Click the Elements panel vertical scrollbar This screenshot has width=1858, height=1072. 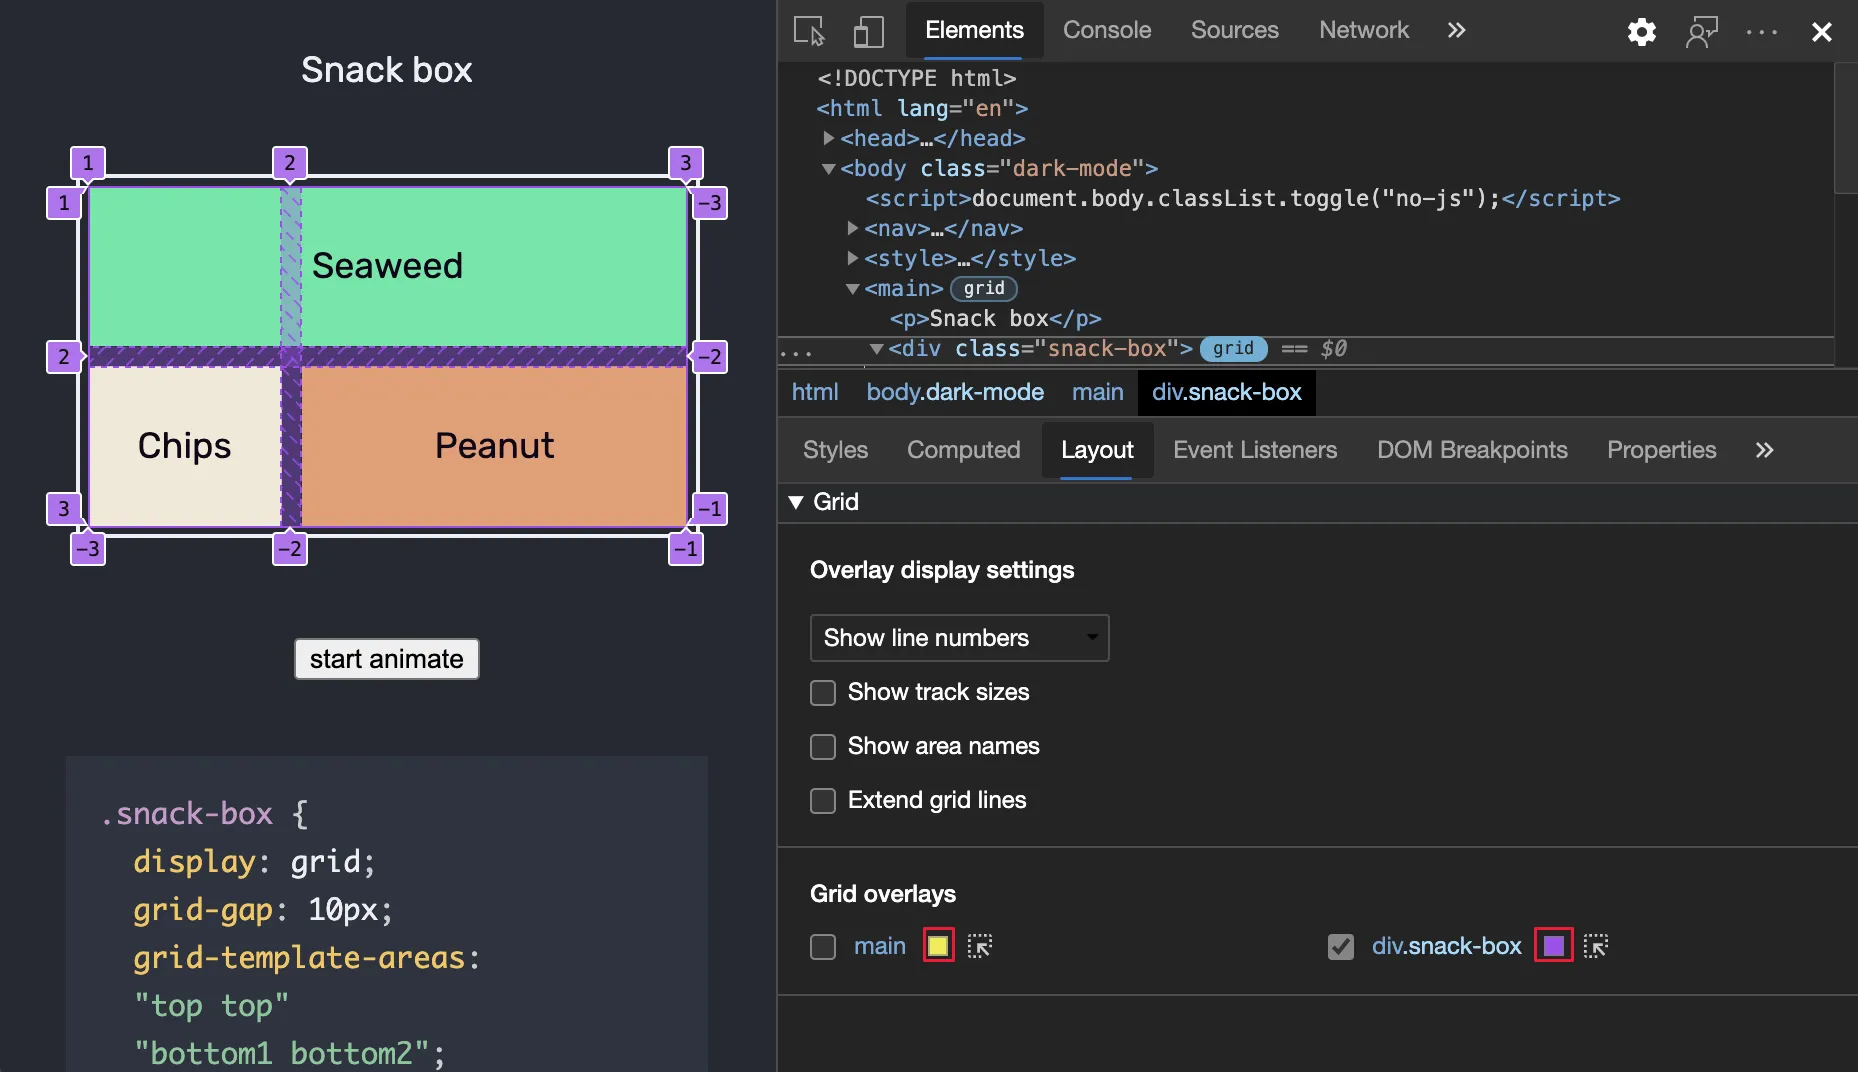click(1846, 128)
